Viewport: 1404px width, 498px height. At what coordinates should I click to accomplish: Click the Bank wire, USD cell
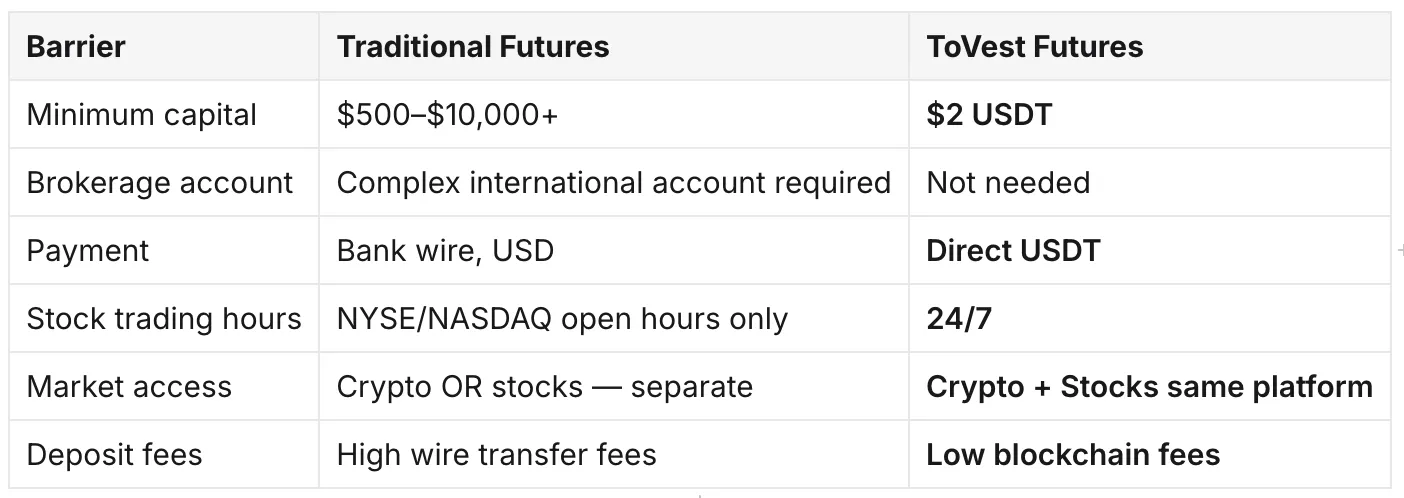click(x=445, y=250)
